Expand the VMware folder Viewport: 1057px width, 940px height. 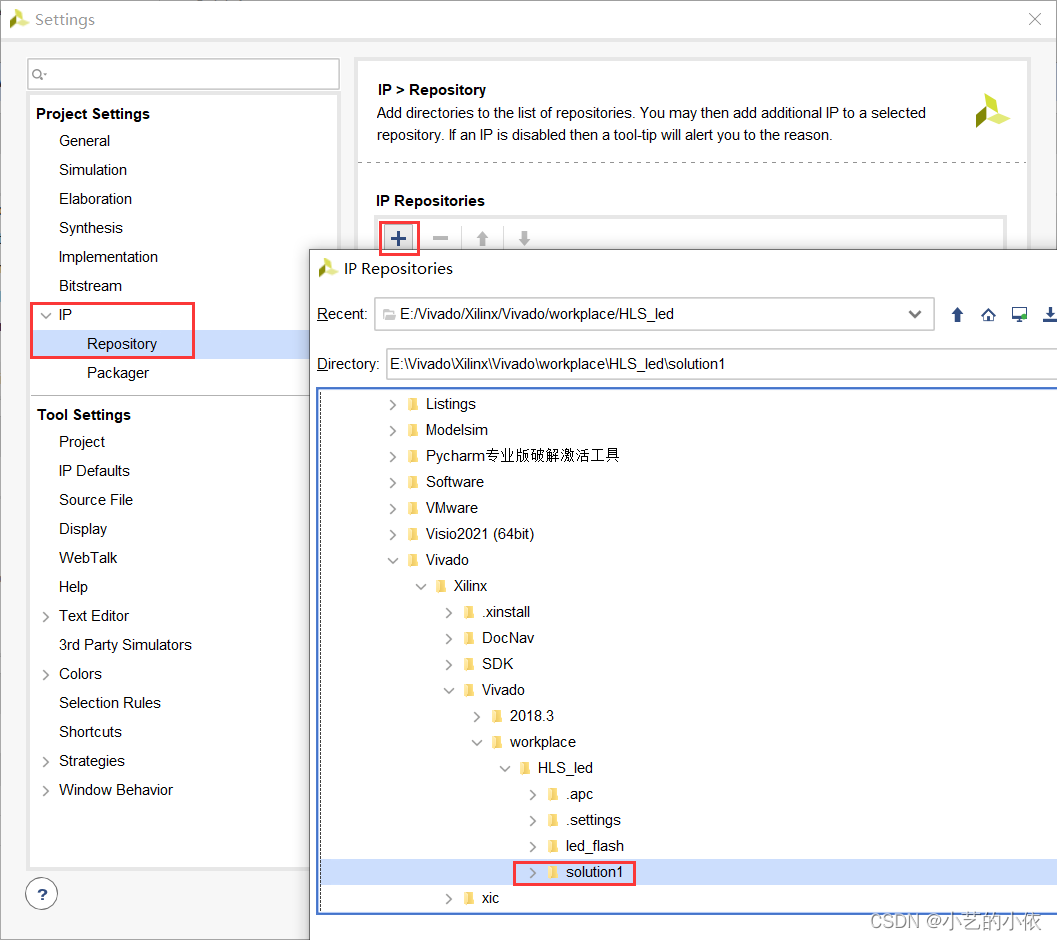[392, 508]
